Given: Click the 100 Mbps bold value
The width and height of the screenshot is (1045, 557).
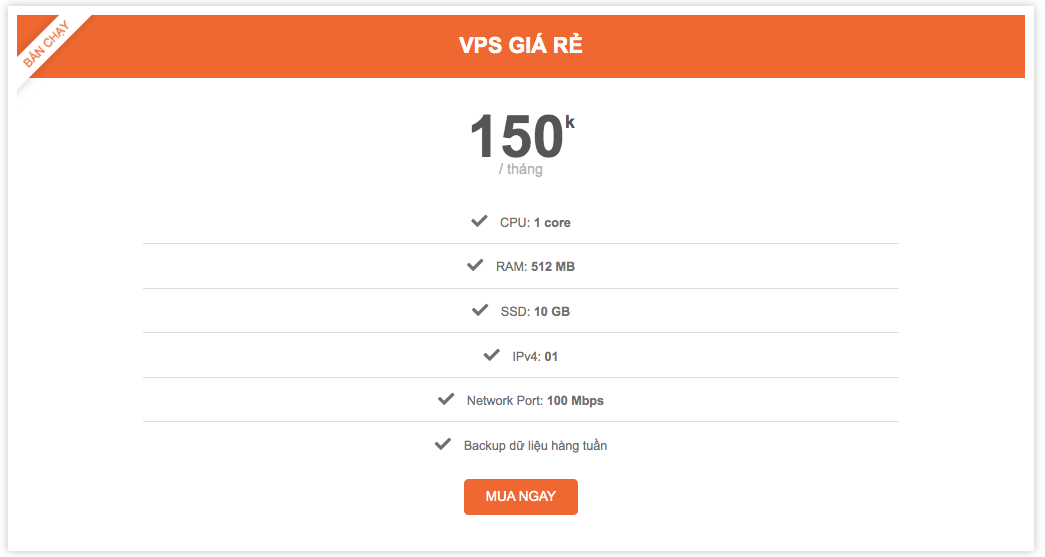Looking at the screenshot, I should coord(575,400).
